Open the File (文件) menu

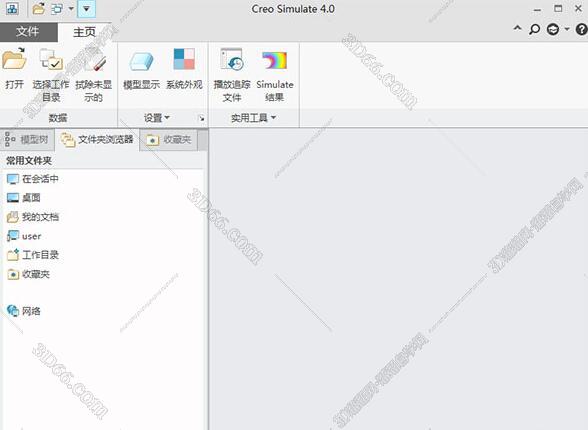tap(28, 32)
